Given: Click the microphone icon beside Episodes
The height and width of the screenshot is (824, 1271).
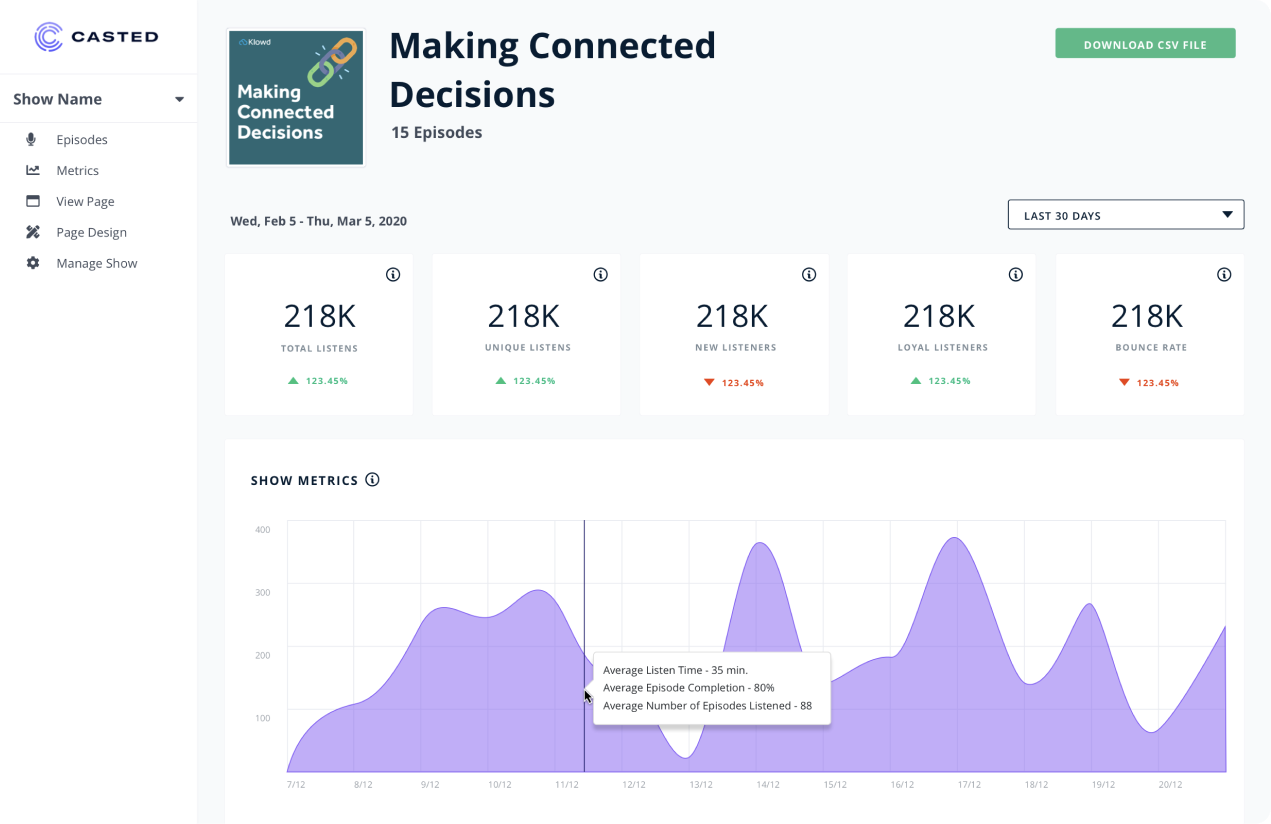Looking at the screenshot, I should (x=33, y=140).
